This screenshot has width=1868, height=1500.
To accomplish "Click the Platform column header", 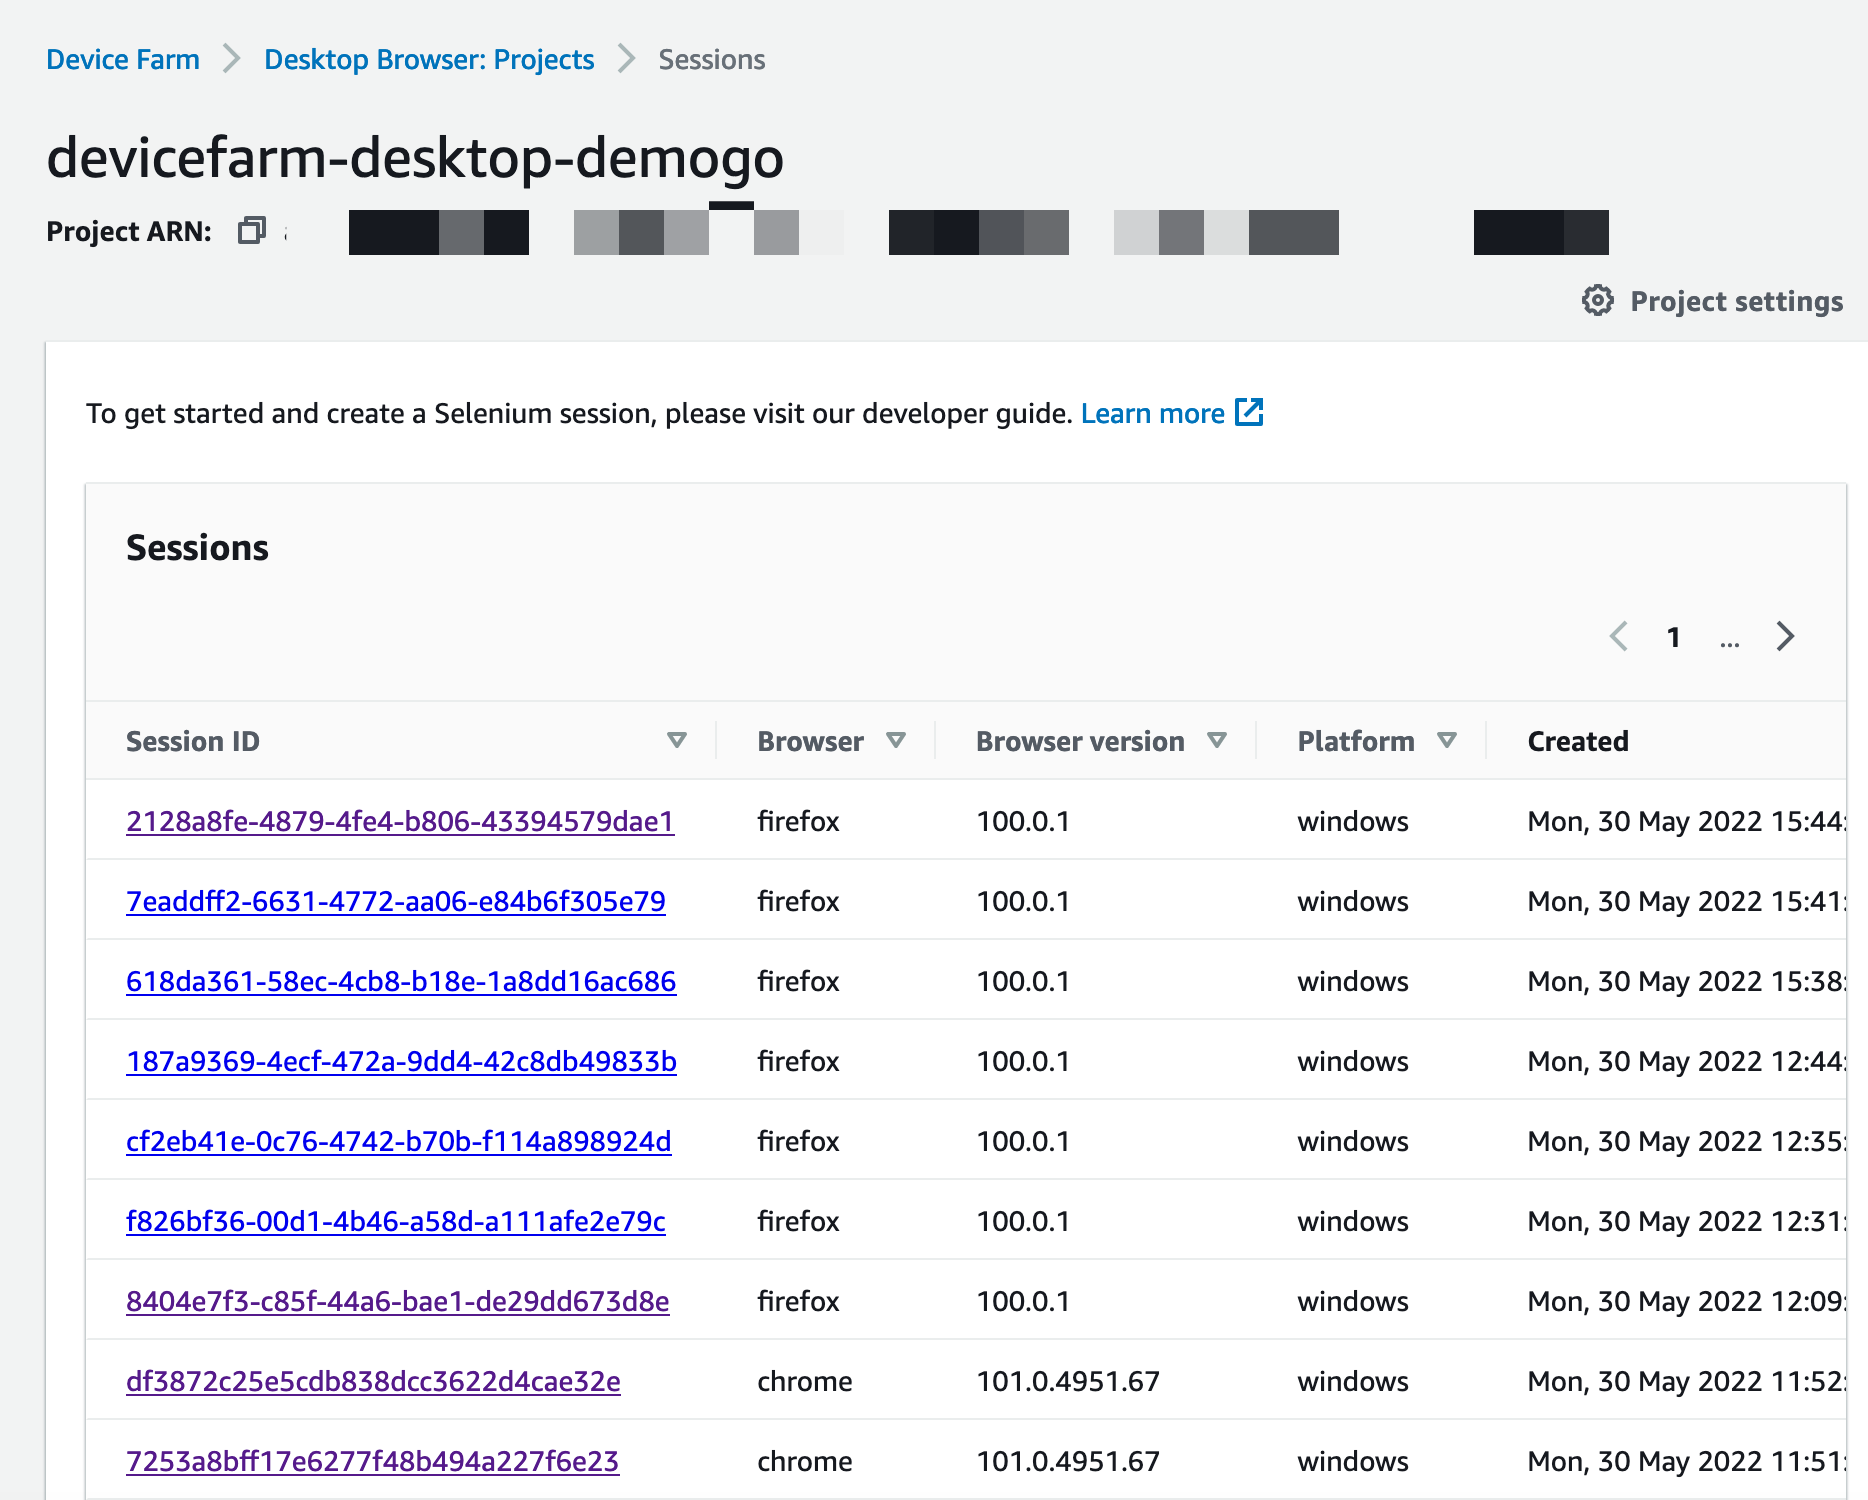I will pos(1356,741).
